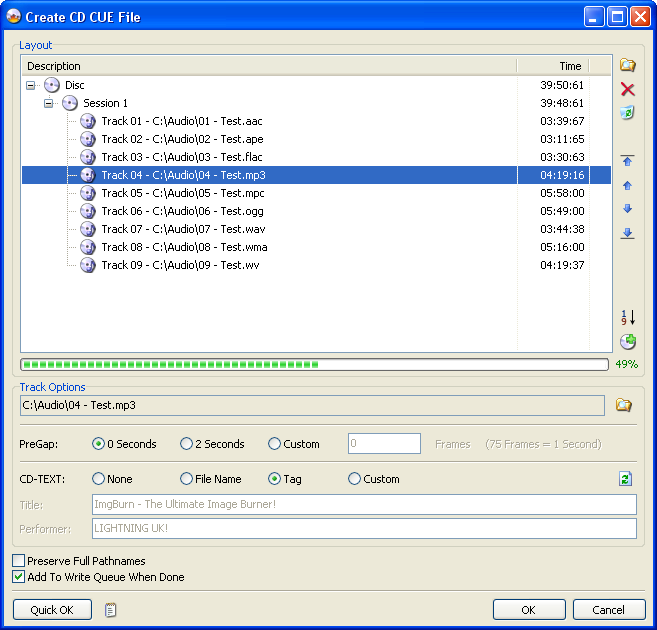Screen dimensions: 657x630
Task: Click the browse icon next to track file path
Action: point(623,405)
